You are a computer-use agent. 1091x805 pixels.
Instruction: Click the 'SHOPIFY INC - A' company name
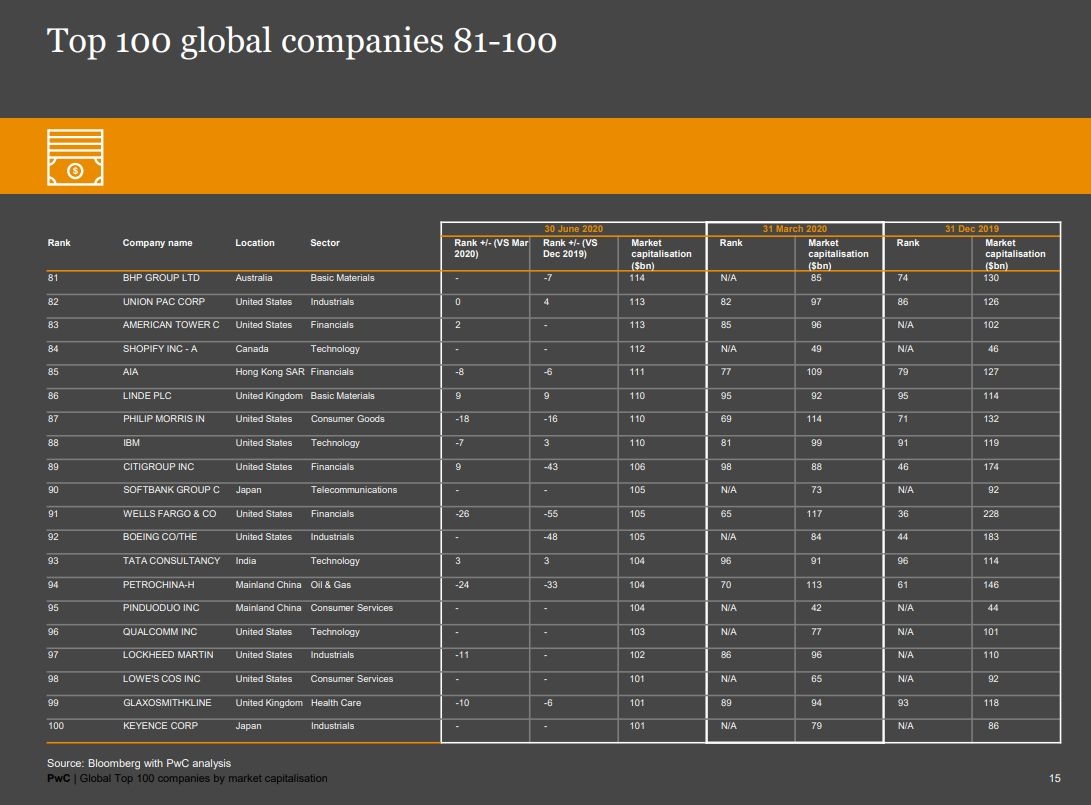point(160,349)
